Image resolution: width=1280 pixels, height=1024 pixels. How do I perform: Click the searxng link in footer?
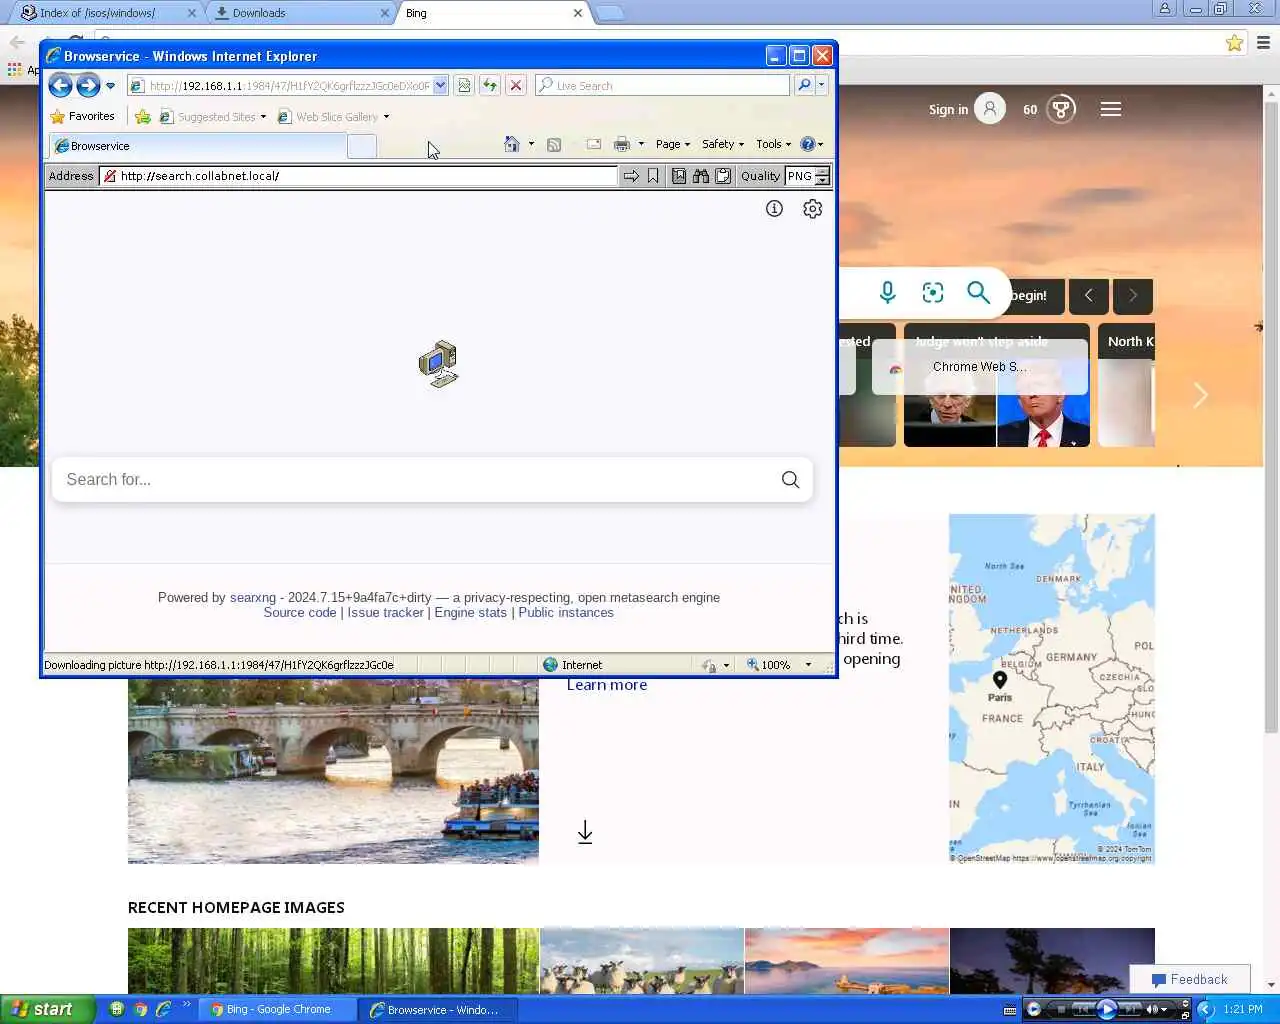pyautogui.click(x=253, y=598)
